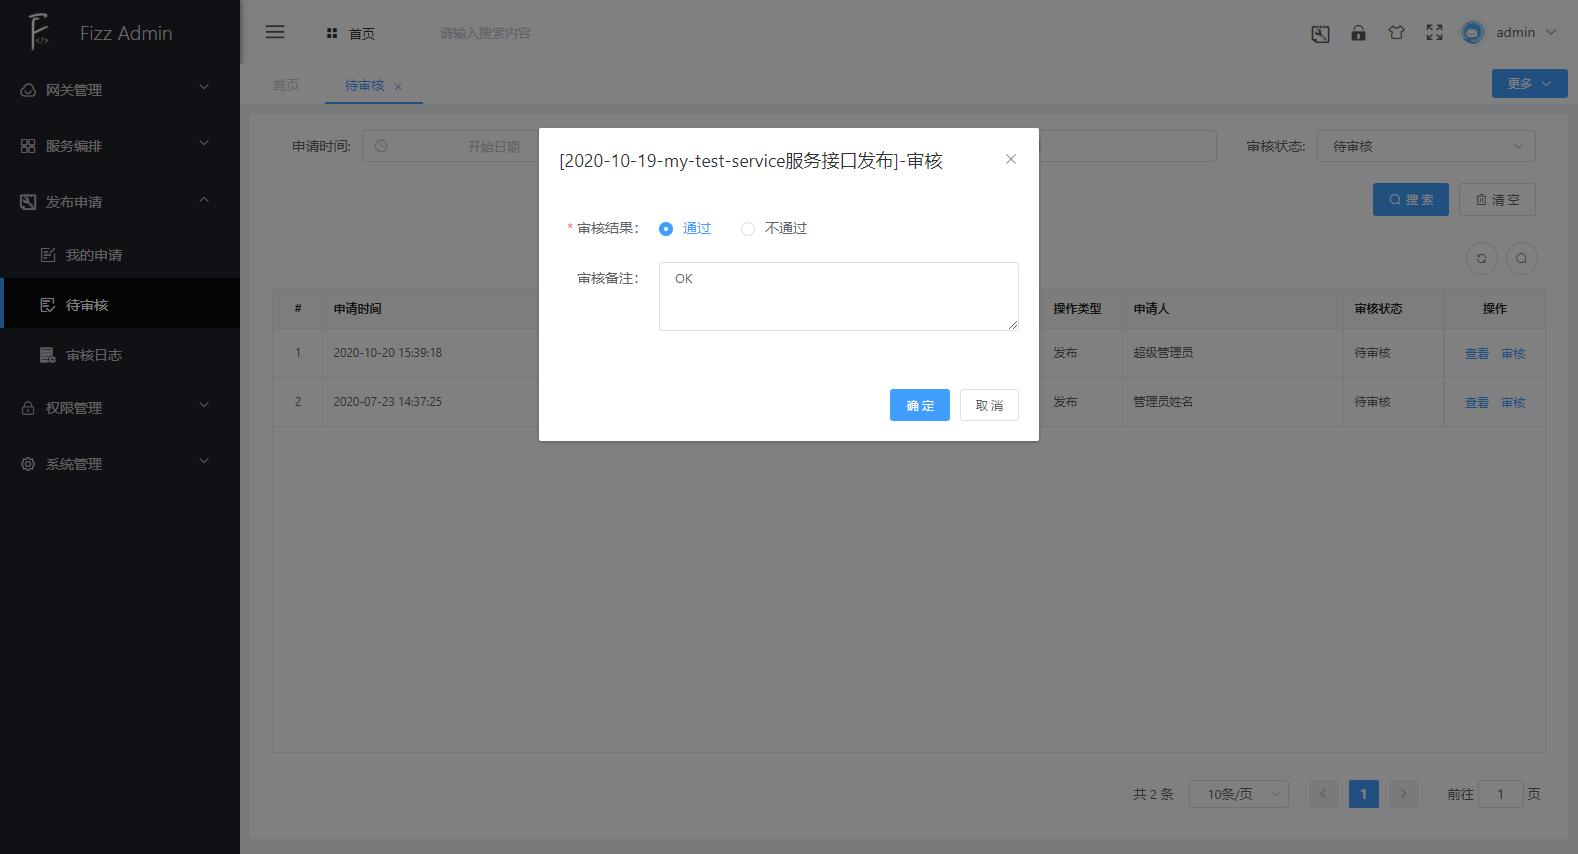Select the 不通过 radio option

click(748, 229)
